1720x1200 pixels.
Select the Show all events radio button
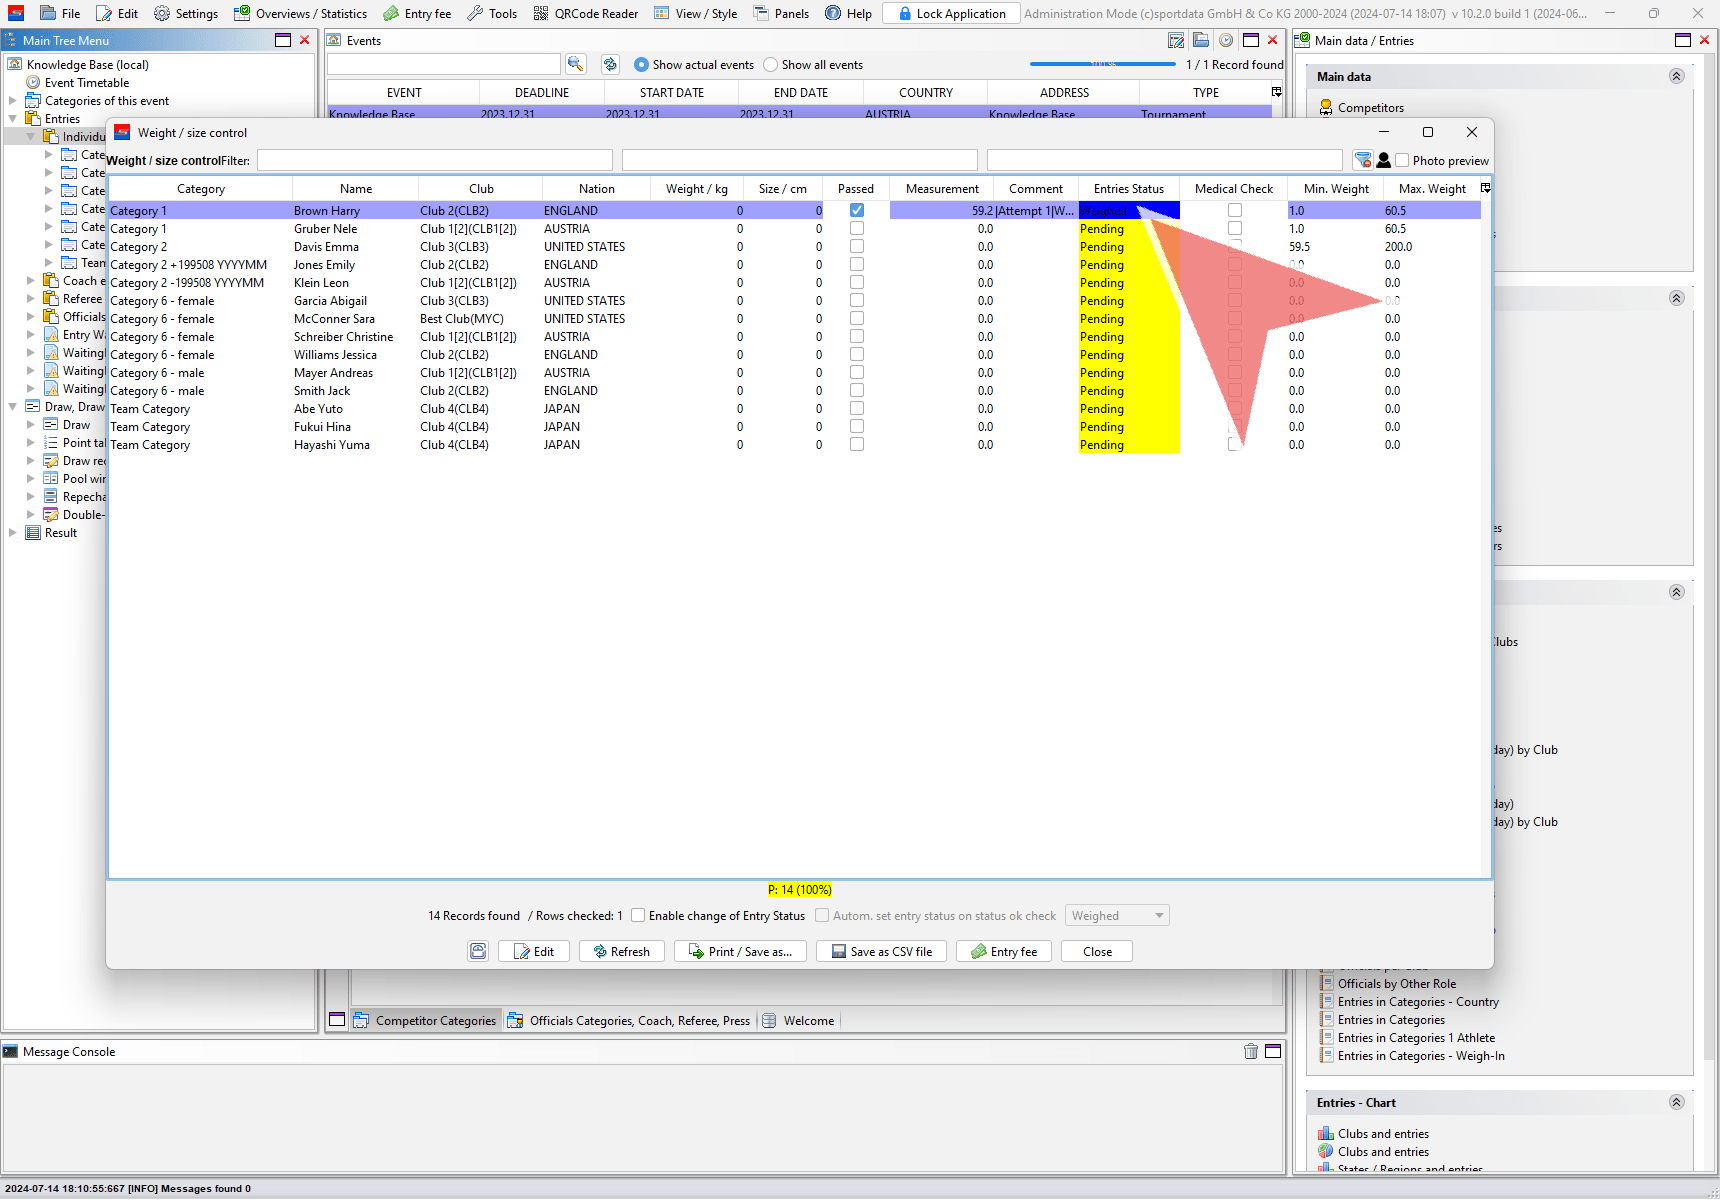770,65
